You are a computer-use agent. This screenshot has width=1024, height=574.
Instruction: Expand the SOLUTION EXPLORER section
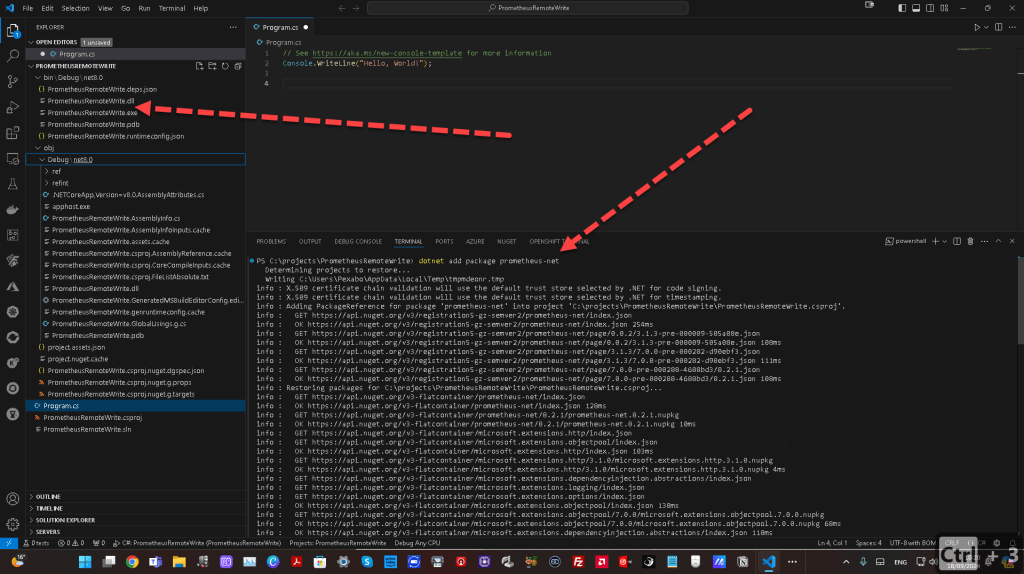(135, 520)
